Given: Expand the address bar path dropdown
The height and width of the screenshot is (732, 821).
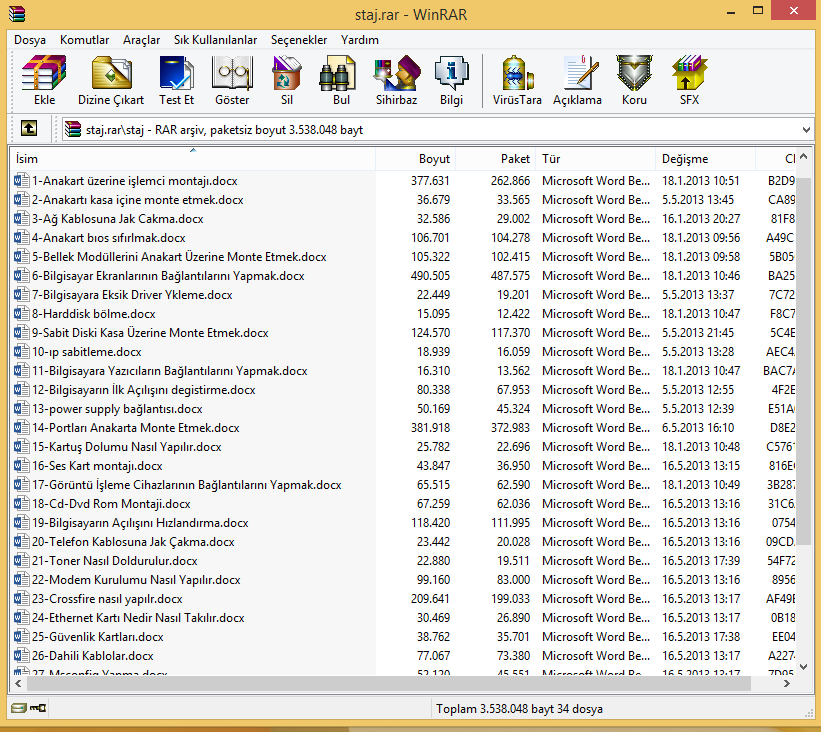Looking at the screenshot, I should point(805,129).
